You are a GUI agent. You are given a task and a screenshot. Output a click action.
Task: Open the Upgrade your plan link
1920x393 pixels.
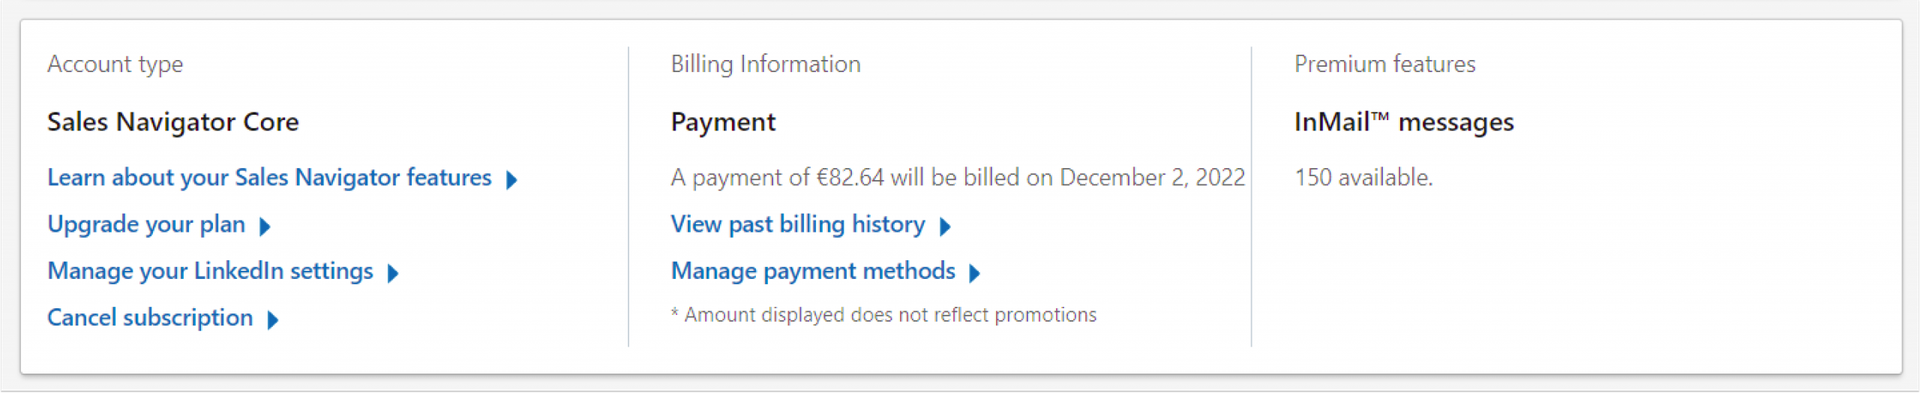coord(146,225)
